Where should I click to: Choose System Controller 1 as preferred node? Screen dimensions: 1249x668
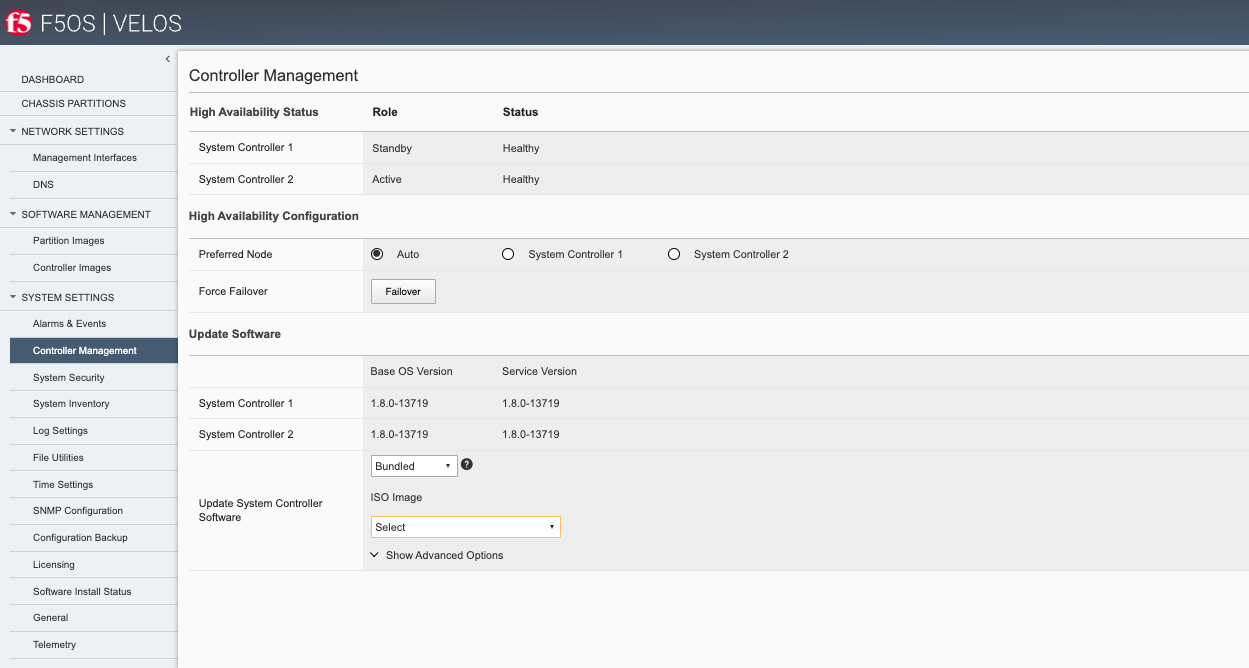(x=508, y=254)
